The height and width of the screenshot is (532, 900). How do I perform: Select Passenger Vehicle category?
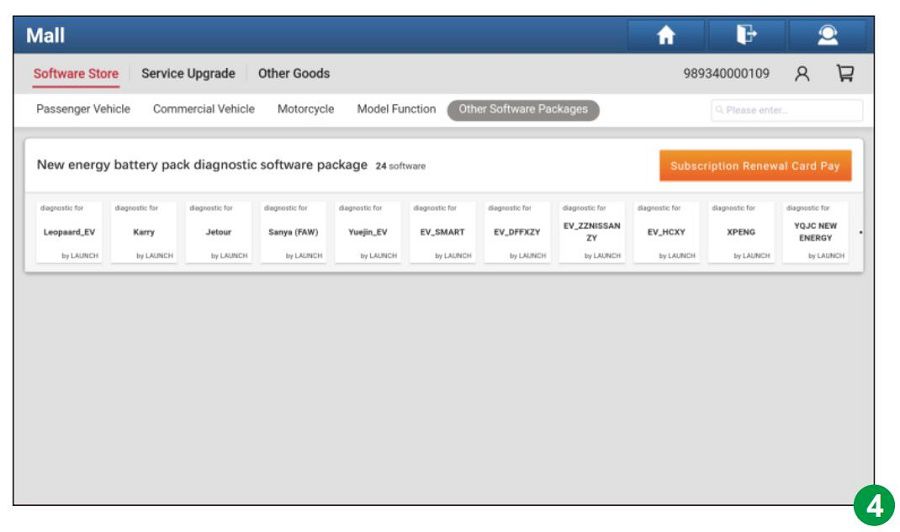[83, 110]
